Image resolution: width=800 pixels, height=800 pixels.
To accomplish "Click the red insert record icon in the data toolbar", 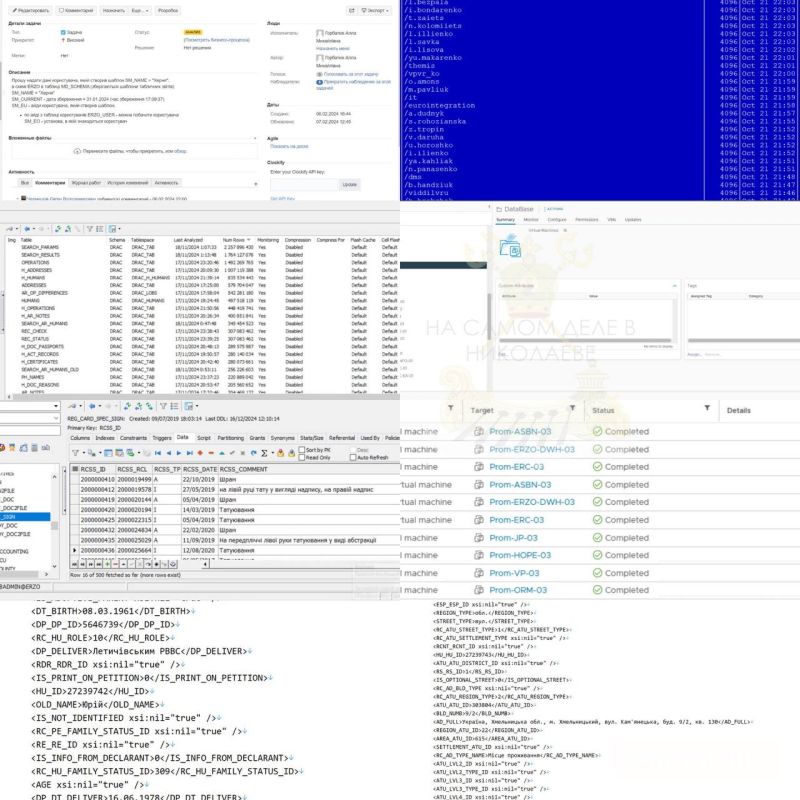I will pyautogui.click(x=200, y=453).
